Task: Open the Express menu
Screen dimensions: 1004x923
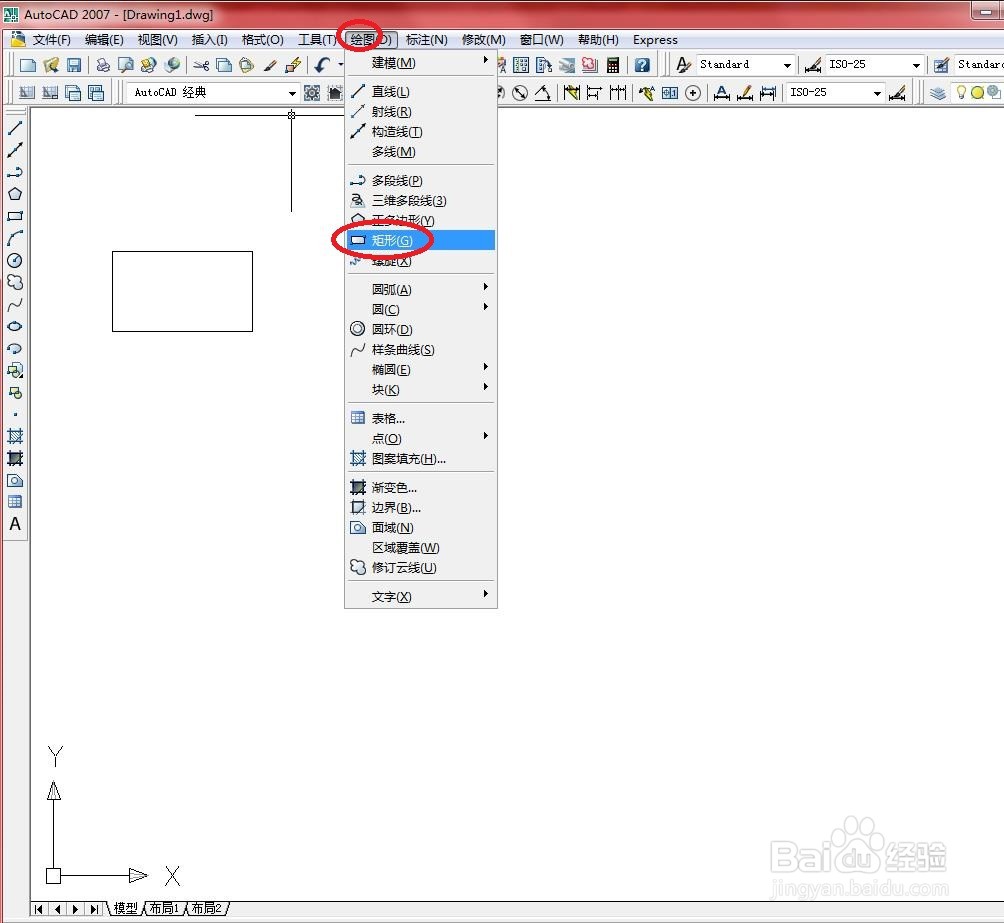Action: (x=655, y=40)
